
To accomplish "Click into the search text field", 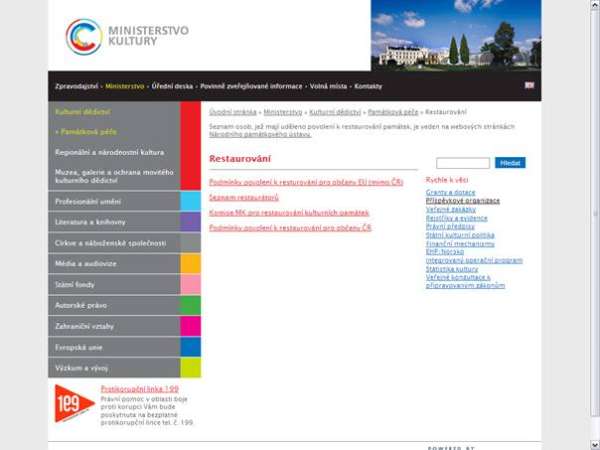I will point(463,163).
